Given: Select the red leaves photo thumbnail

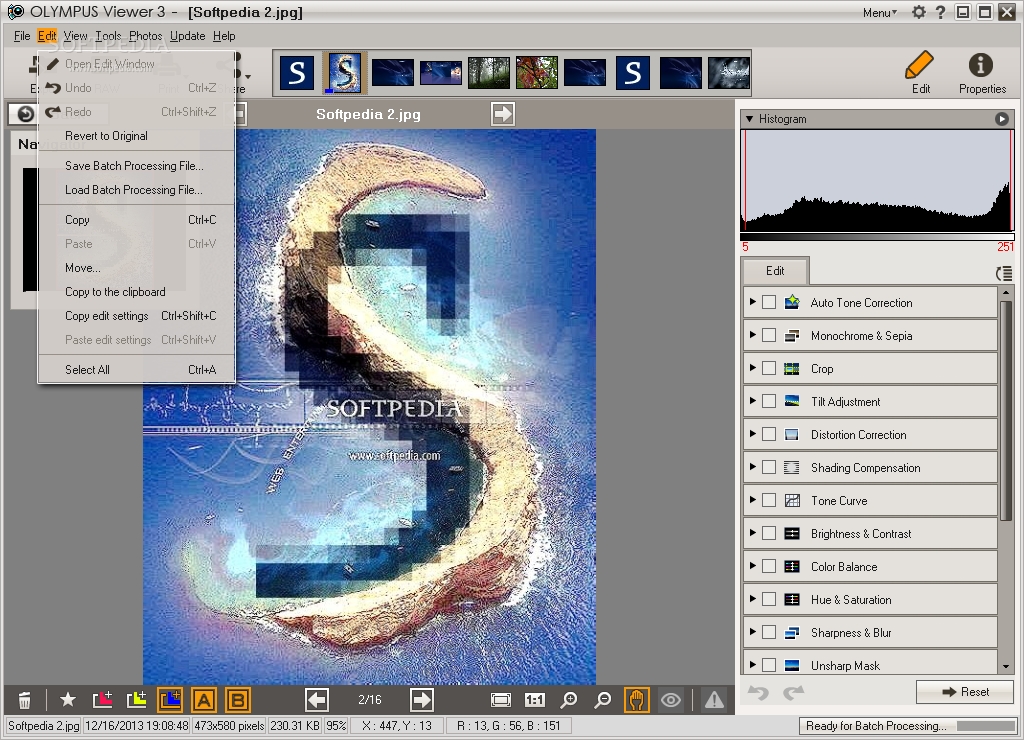Looking at the screenshot, I should point(537,72).
